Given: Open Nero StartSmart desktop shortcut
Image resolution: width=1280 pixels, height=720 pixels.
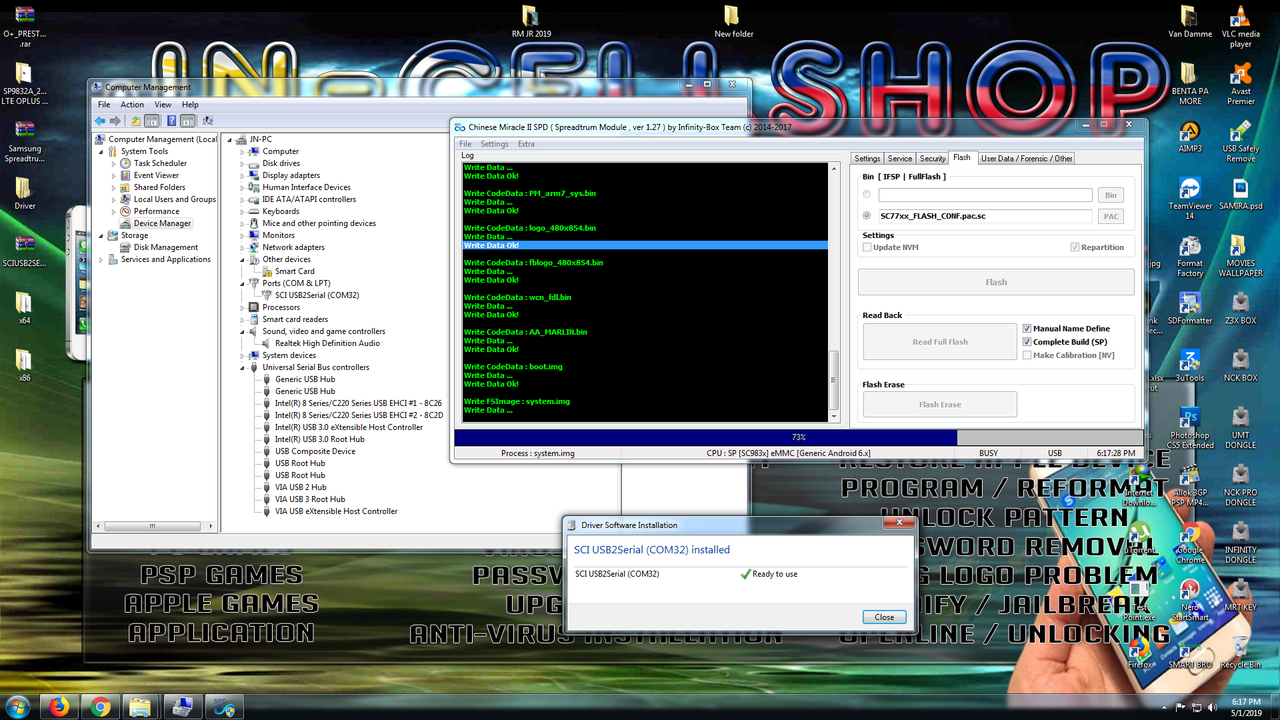Looking at the screenshot, I should pos(1189,600).
